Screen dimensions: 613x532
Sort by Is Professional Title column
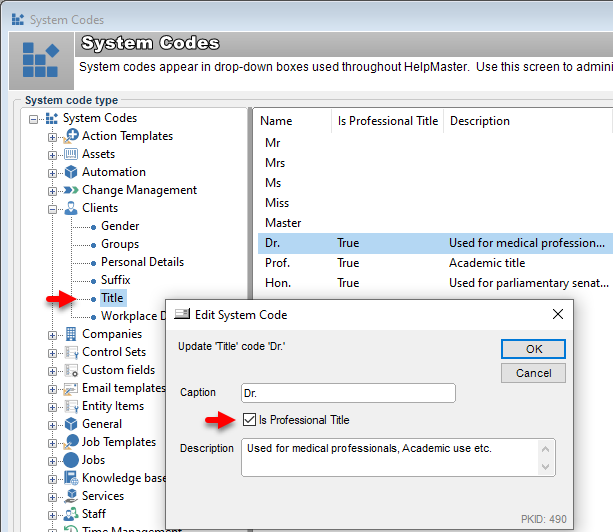point(387,121)
